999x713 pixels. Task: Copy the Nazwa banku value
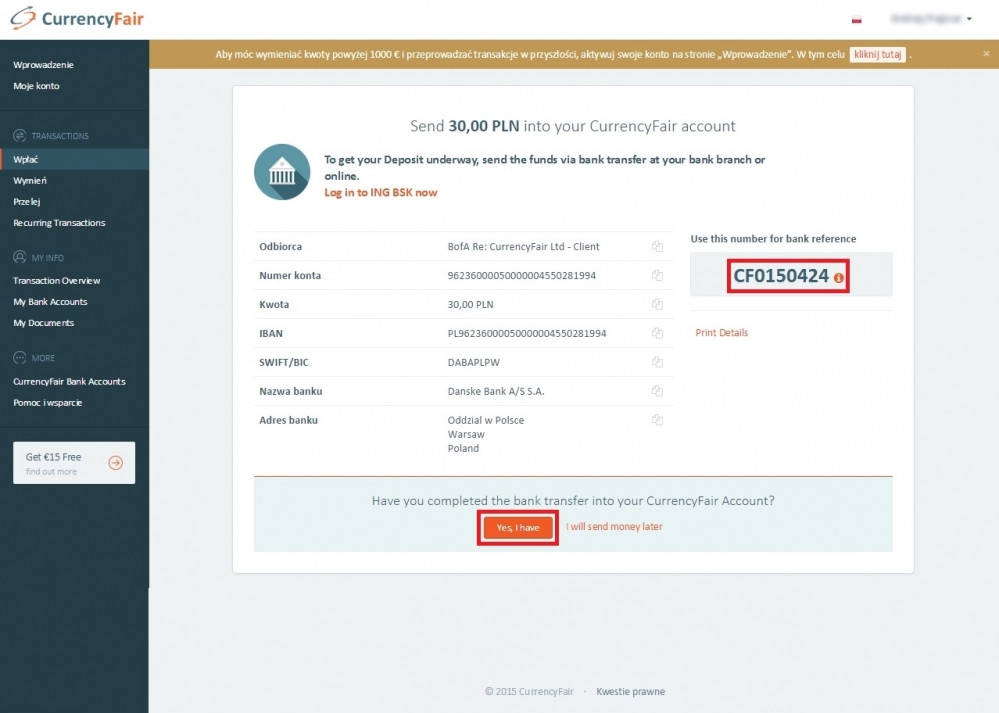click(x=658, y=391)
